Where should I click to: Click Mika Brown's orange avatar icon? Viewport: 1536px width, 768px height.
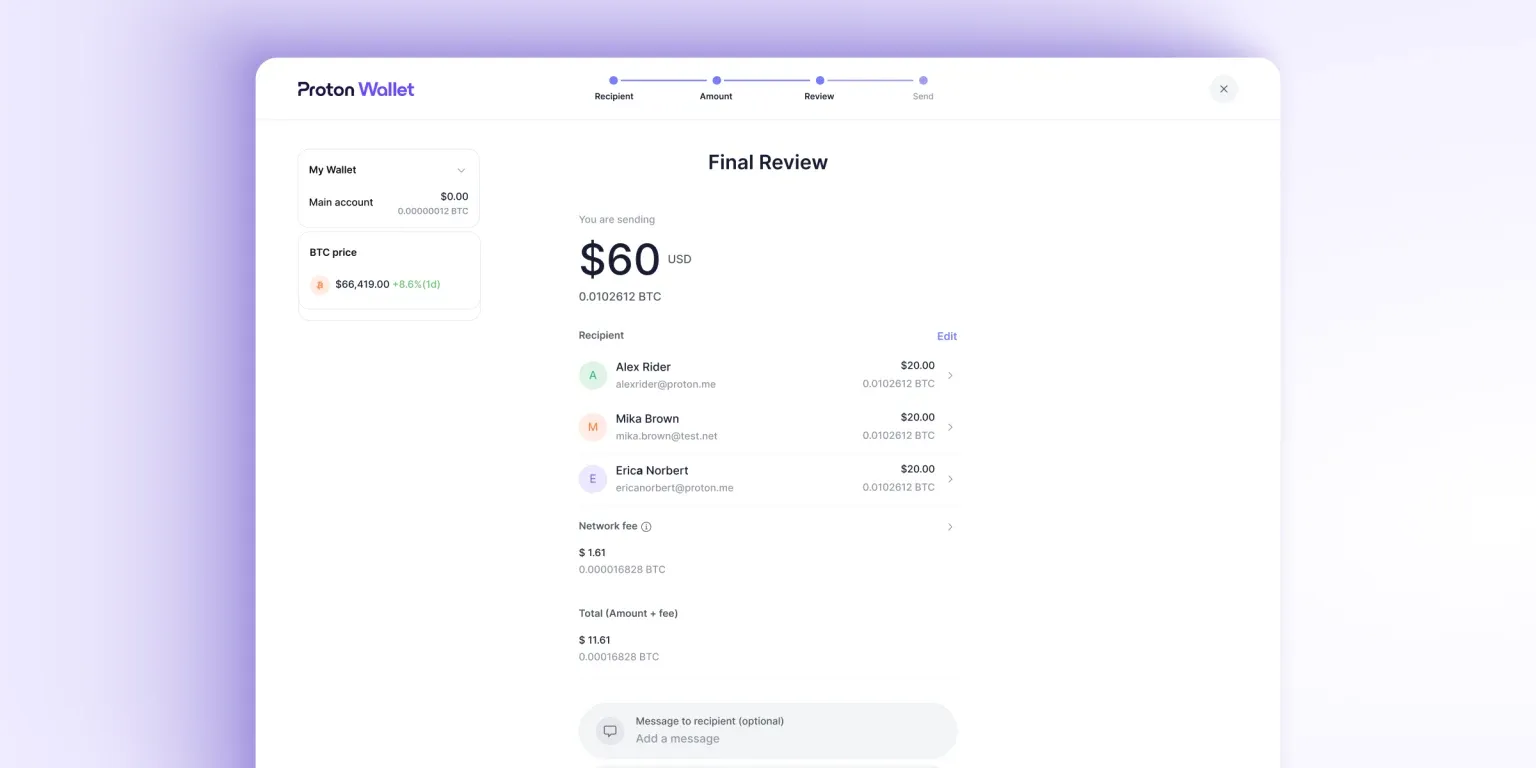(593, 427)
